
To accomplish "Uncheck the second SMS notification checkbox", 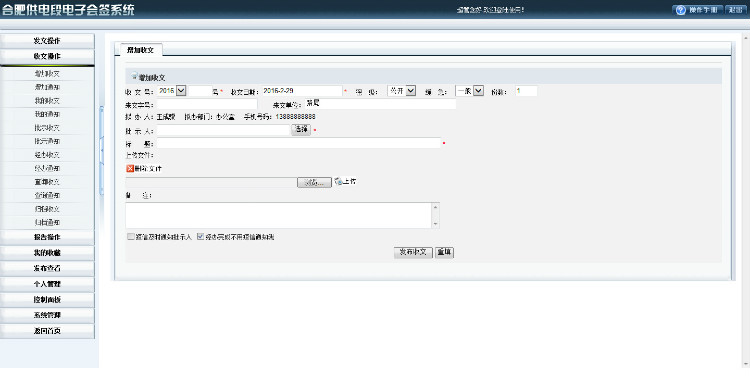I will 200,236.
